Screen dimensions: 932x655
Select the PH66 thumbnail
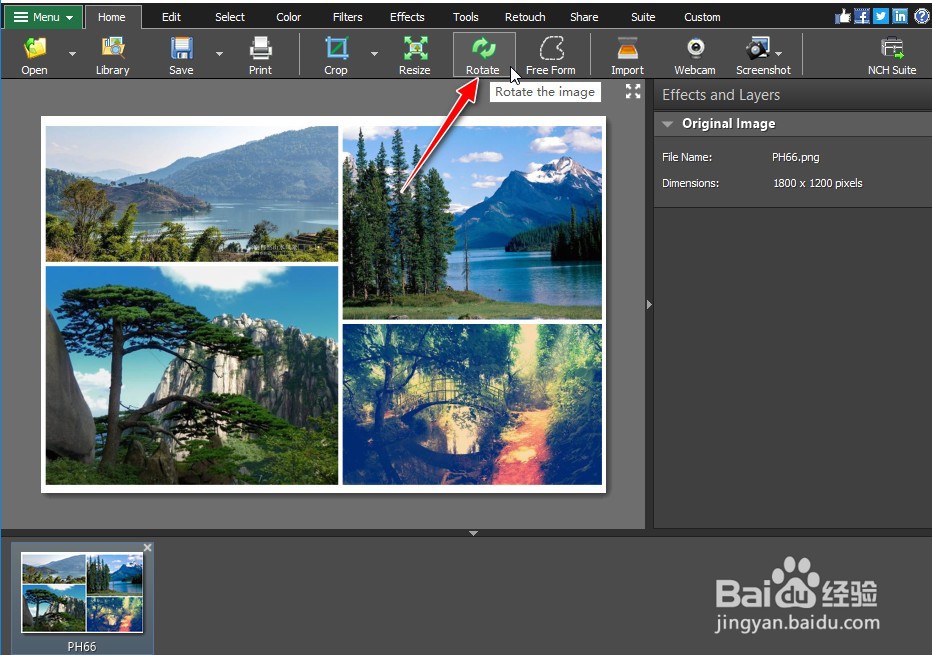coord(82,597)
